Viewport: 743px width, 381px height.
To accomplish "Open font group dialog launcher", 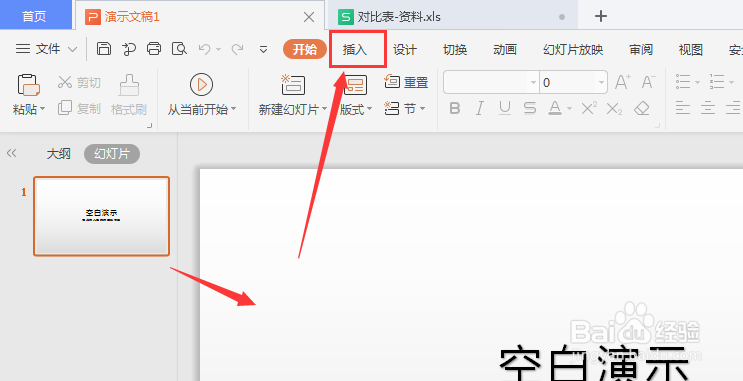I will click(x=658, y=126).
